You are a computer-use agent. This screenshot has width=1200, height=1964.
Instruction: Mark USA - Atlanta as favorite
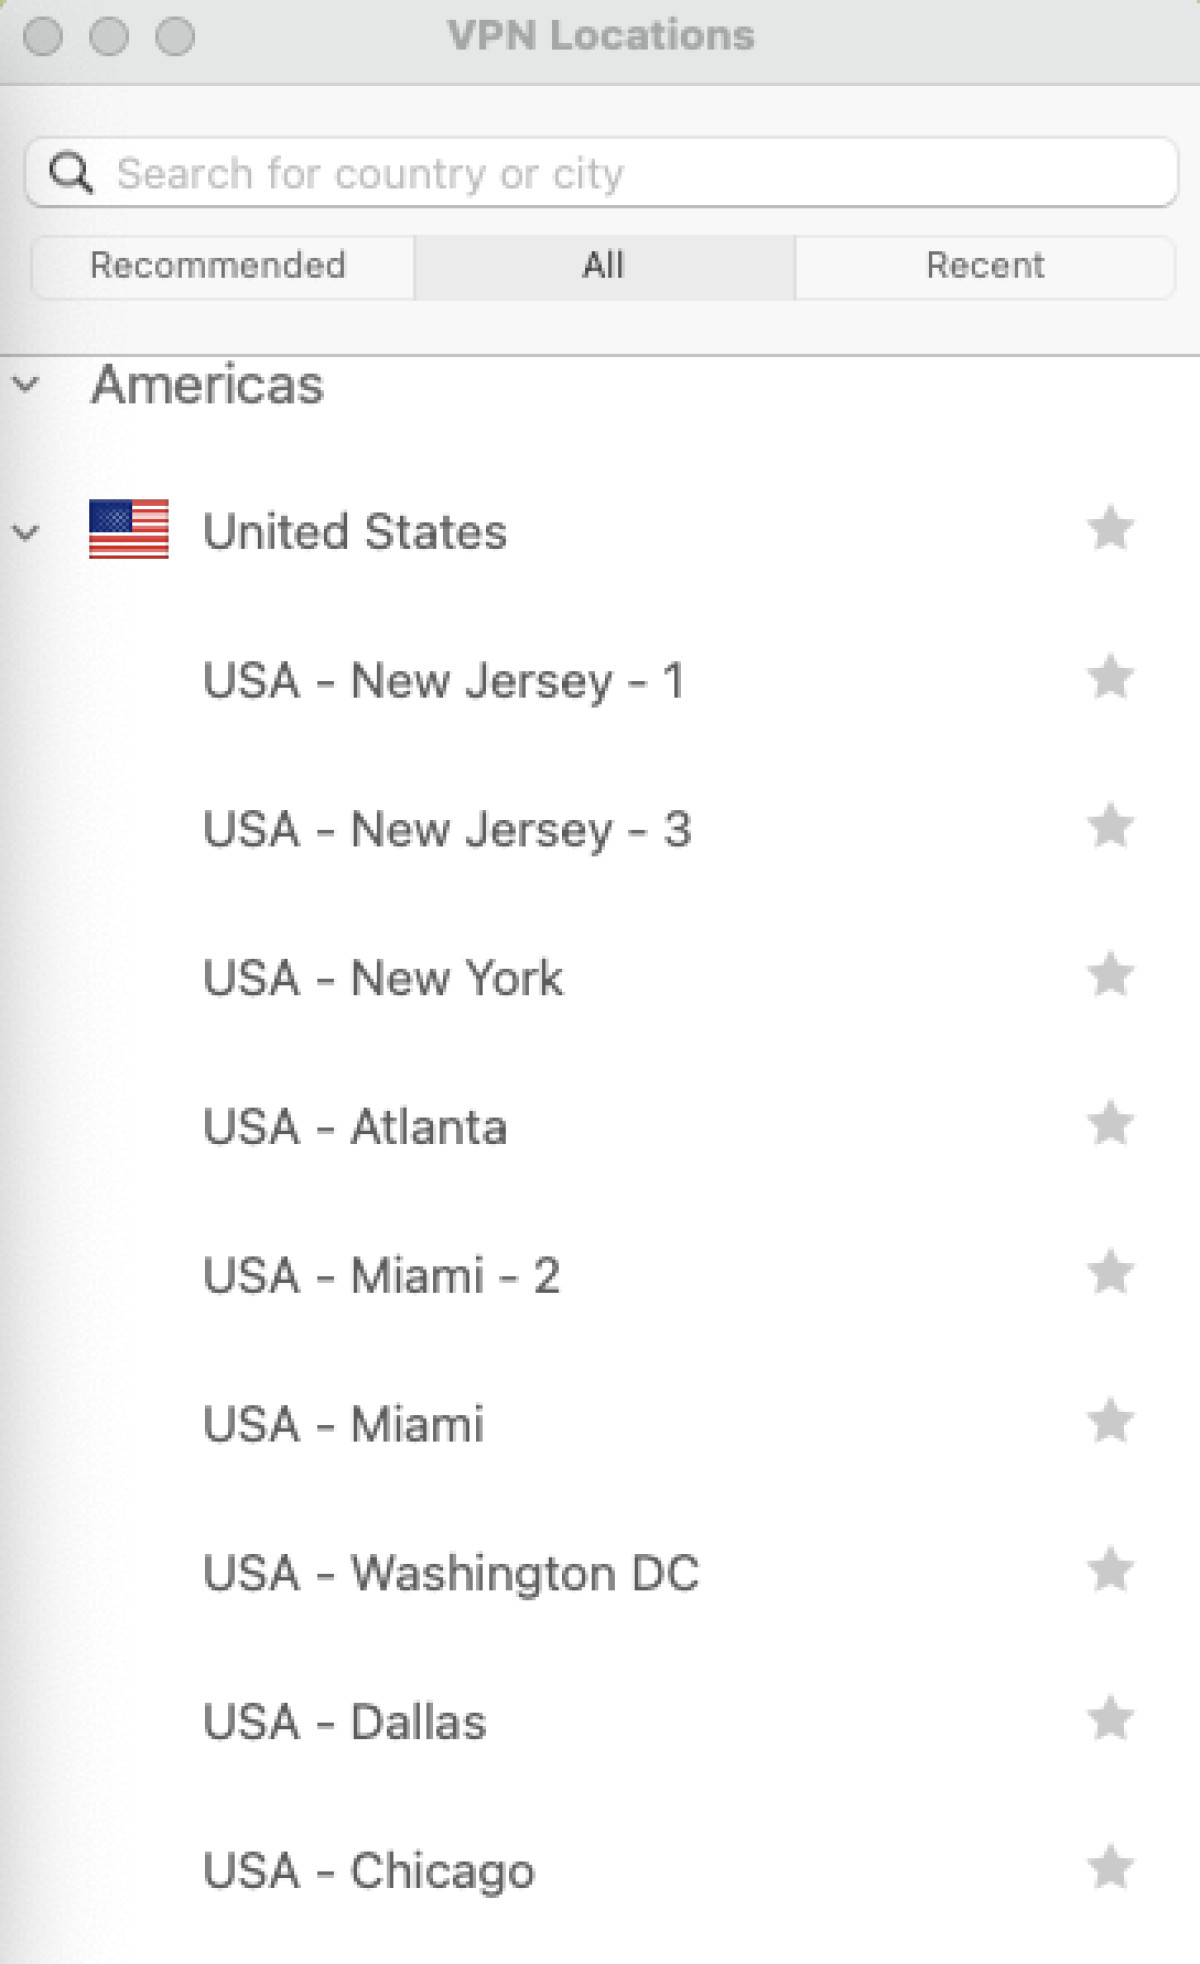tap(1110, 1124)
